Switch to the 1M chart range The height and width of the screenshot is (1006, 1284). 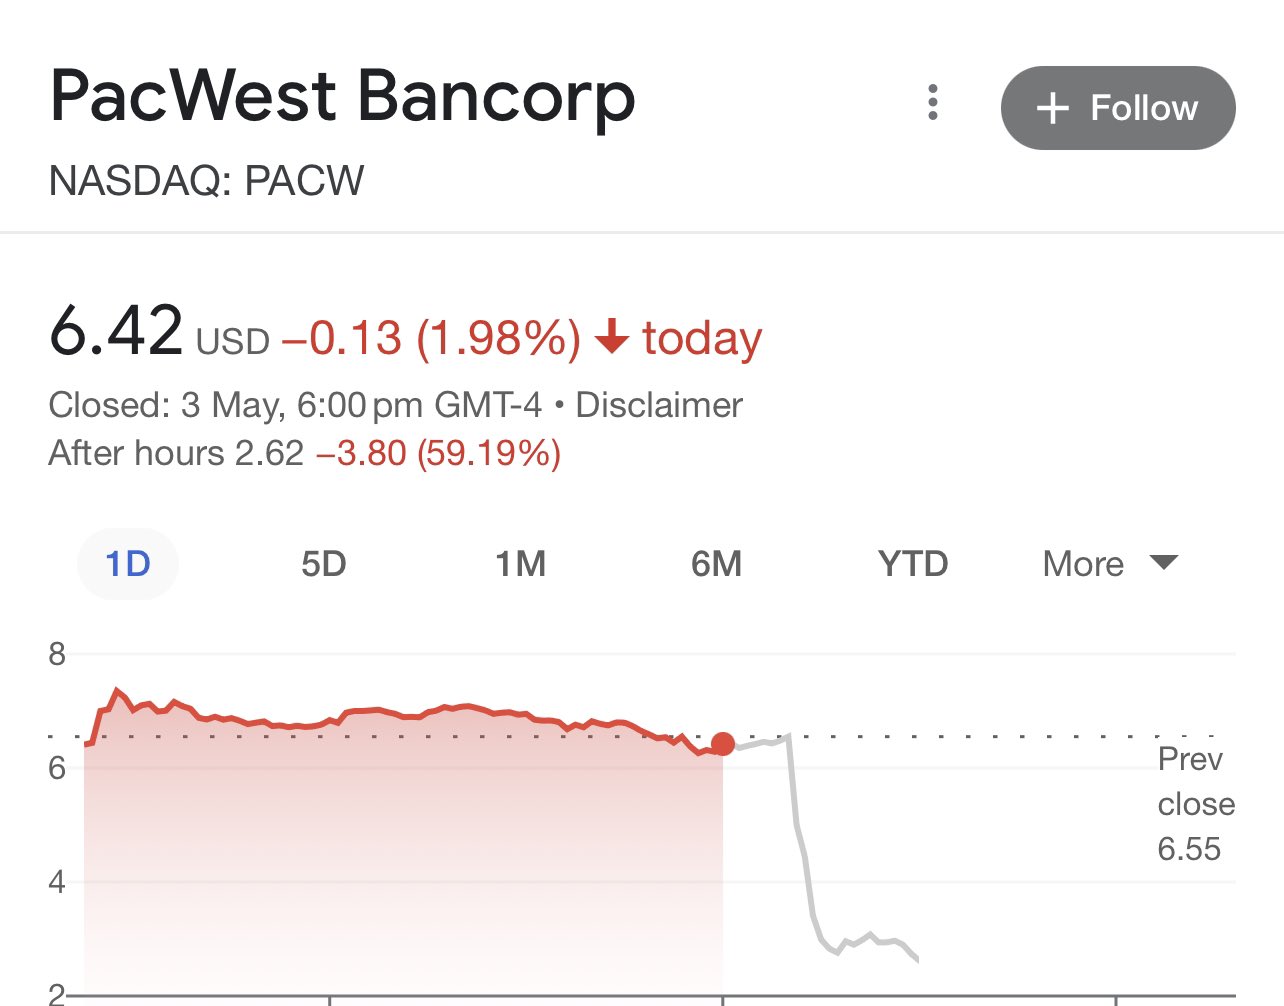point(521,564)
